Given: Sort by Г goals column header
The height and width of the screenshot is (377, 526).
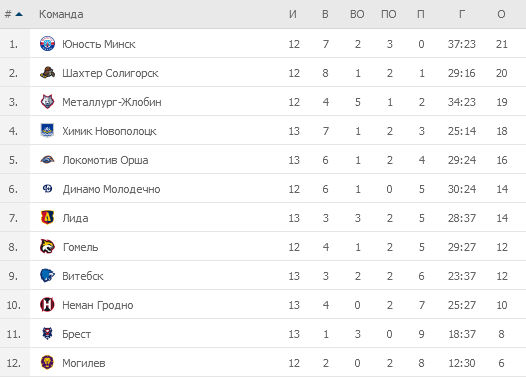Looking at the screenshot, I should [462, 14].
